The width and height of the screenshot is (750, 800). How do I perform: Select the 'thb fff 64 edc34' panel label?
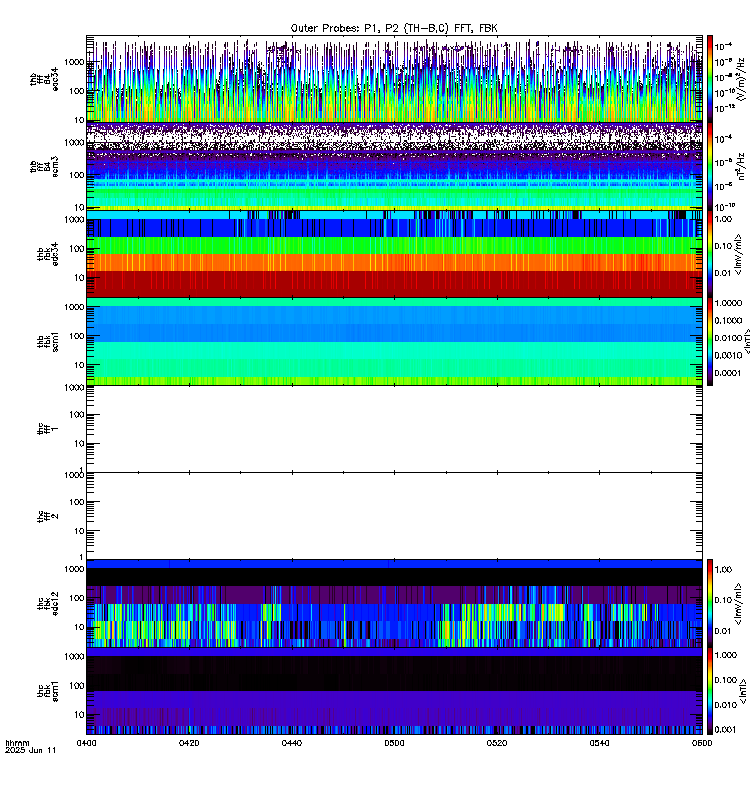pos(44,79)
